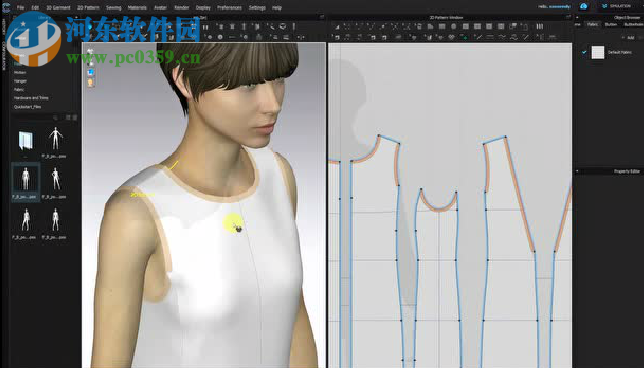
Task: Open the 3D Garment menu
Action: point(58,7)
